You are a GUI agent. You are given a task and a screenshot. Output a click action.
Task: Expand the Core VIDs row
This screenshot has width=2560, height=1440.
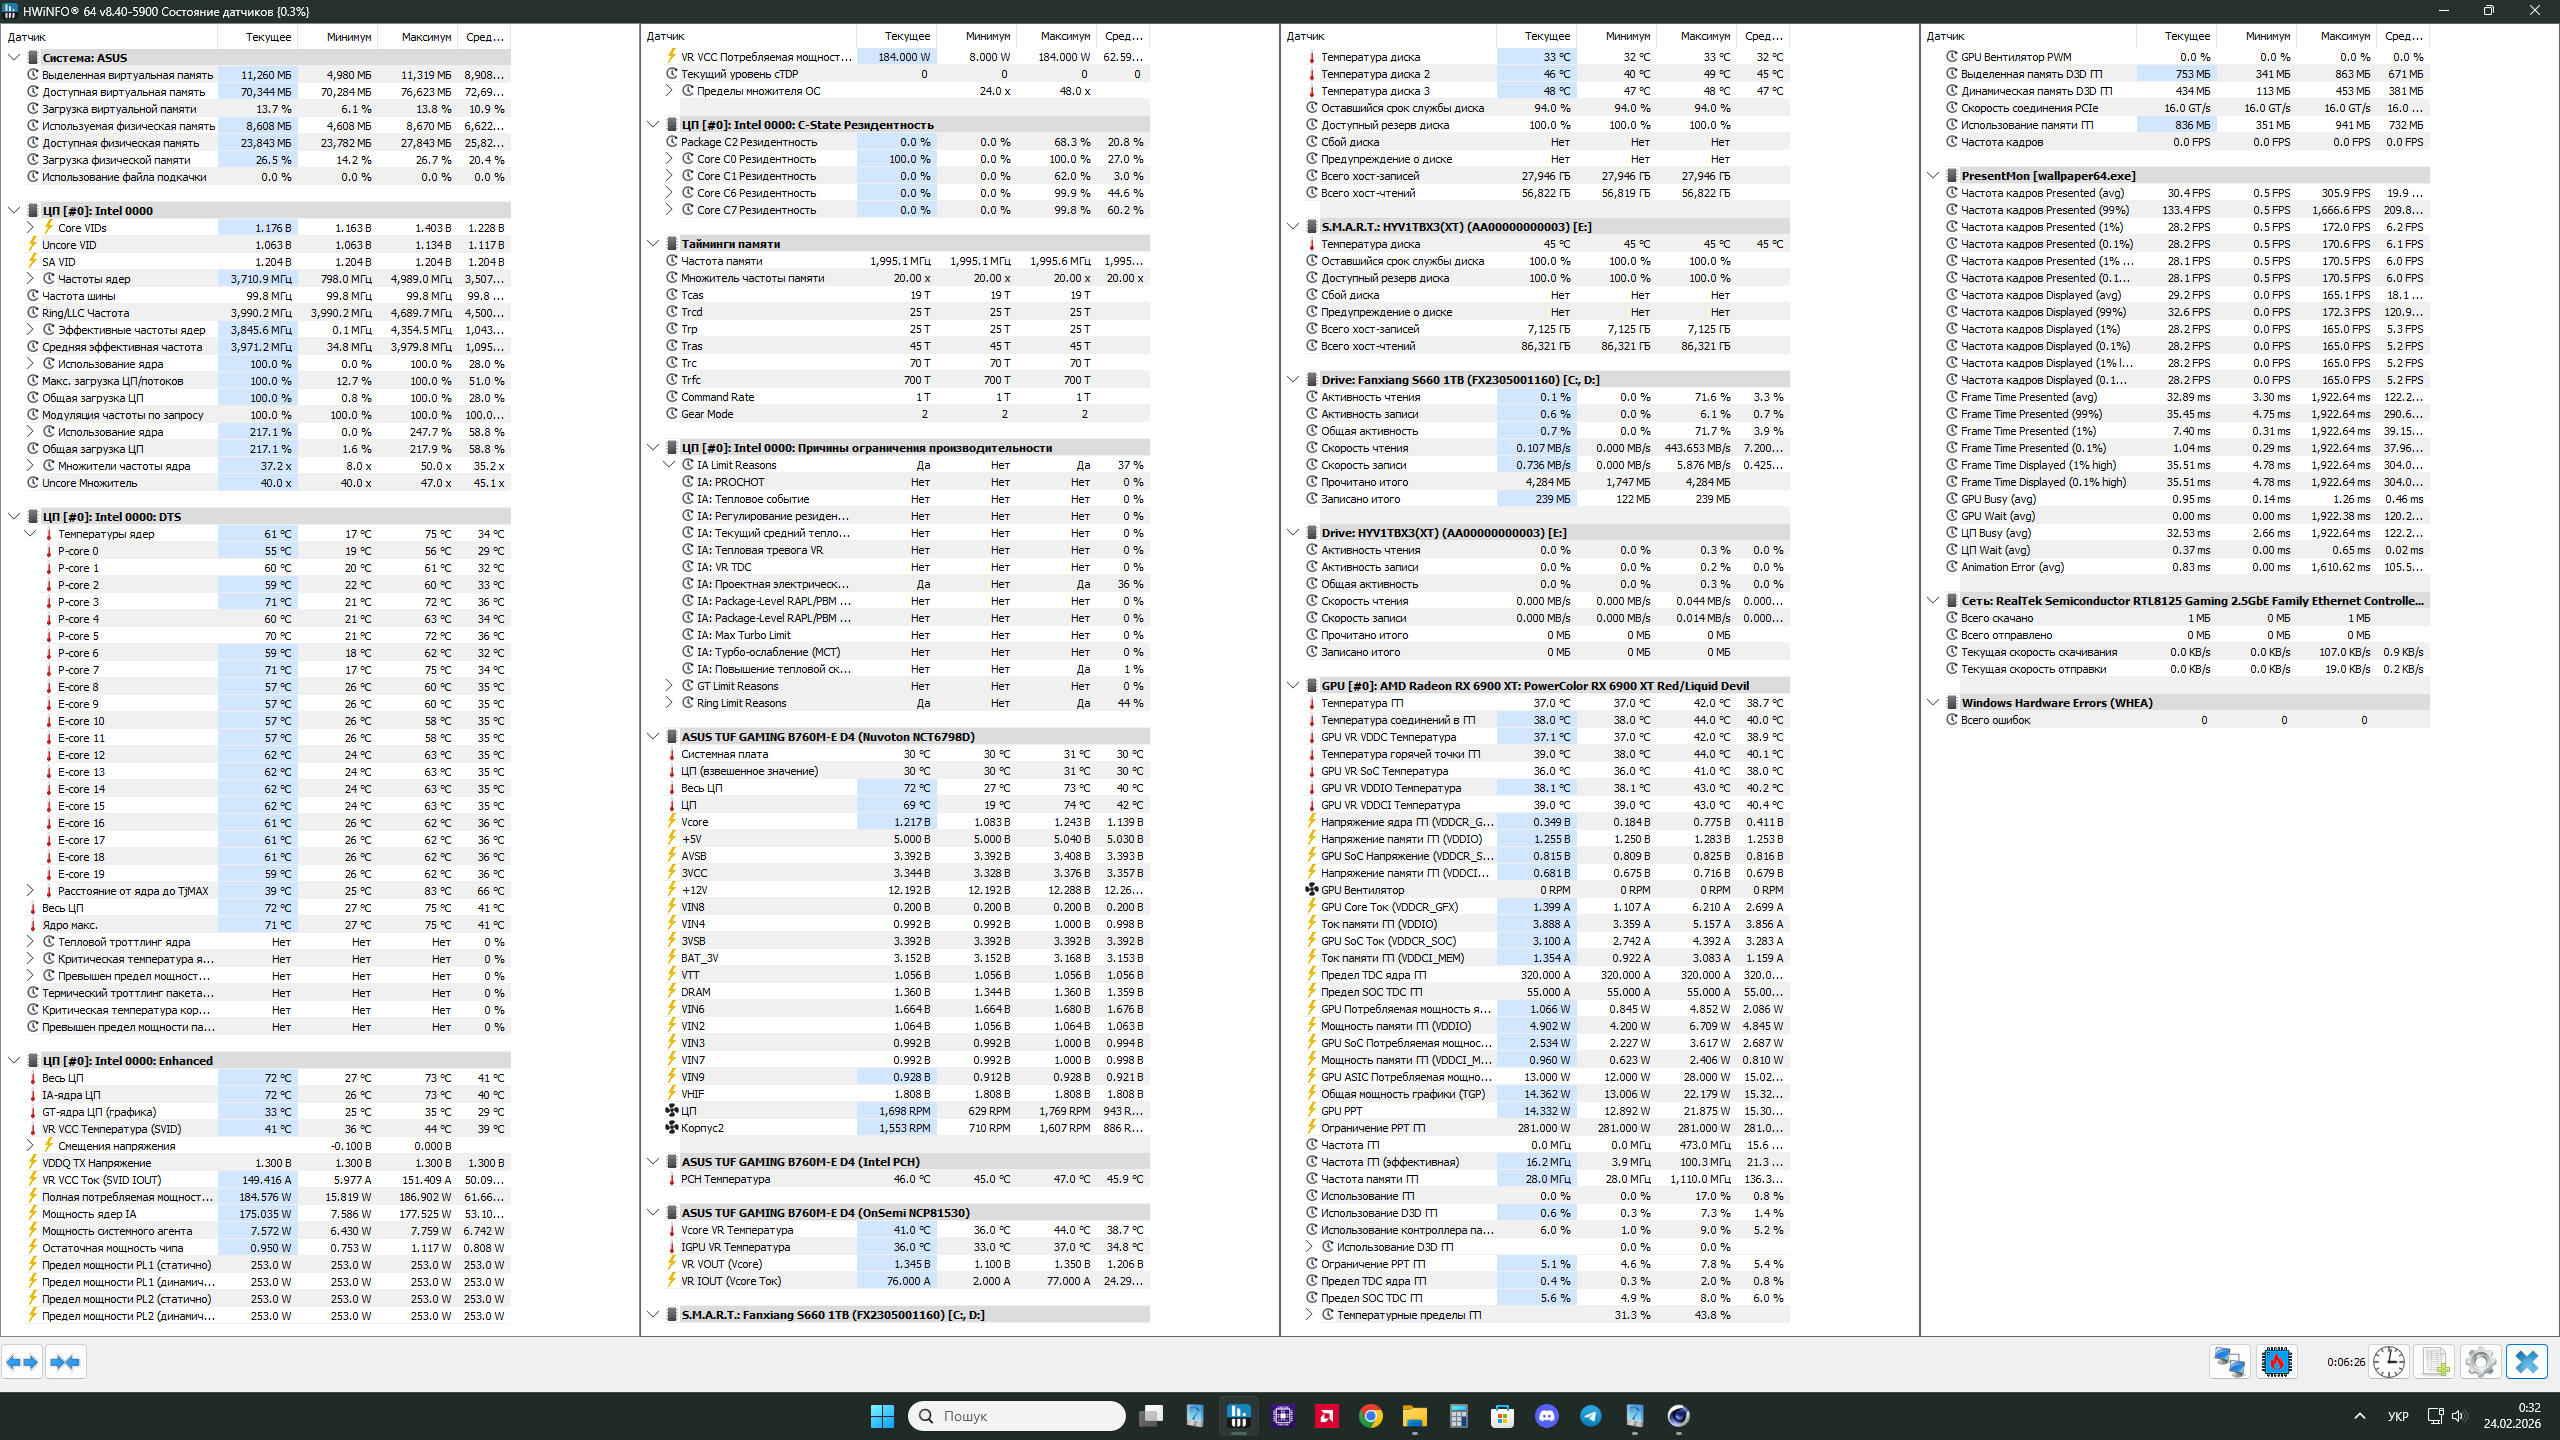coord(30,228)
